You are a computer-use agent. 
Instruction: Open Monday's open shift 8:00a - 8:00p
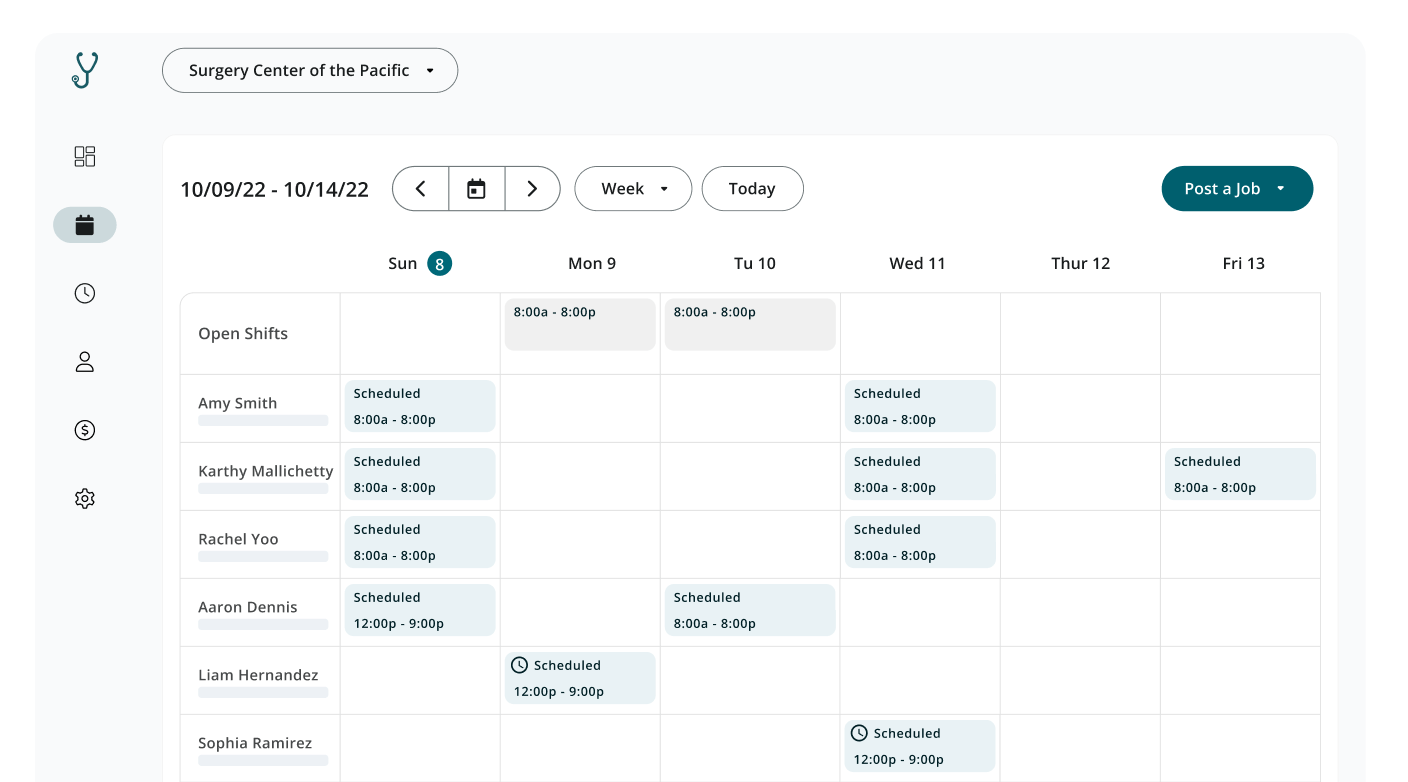coord(580,324)
